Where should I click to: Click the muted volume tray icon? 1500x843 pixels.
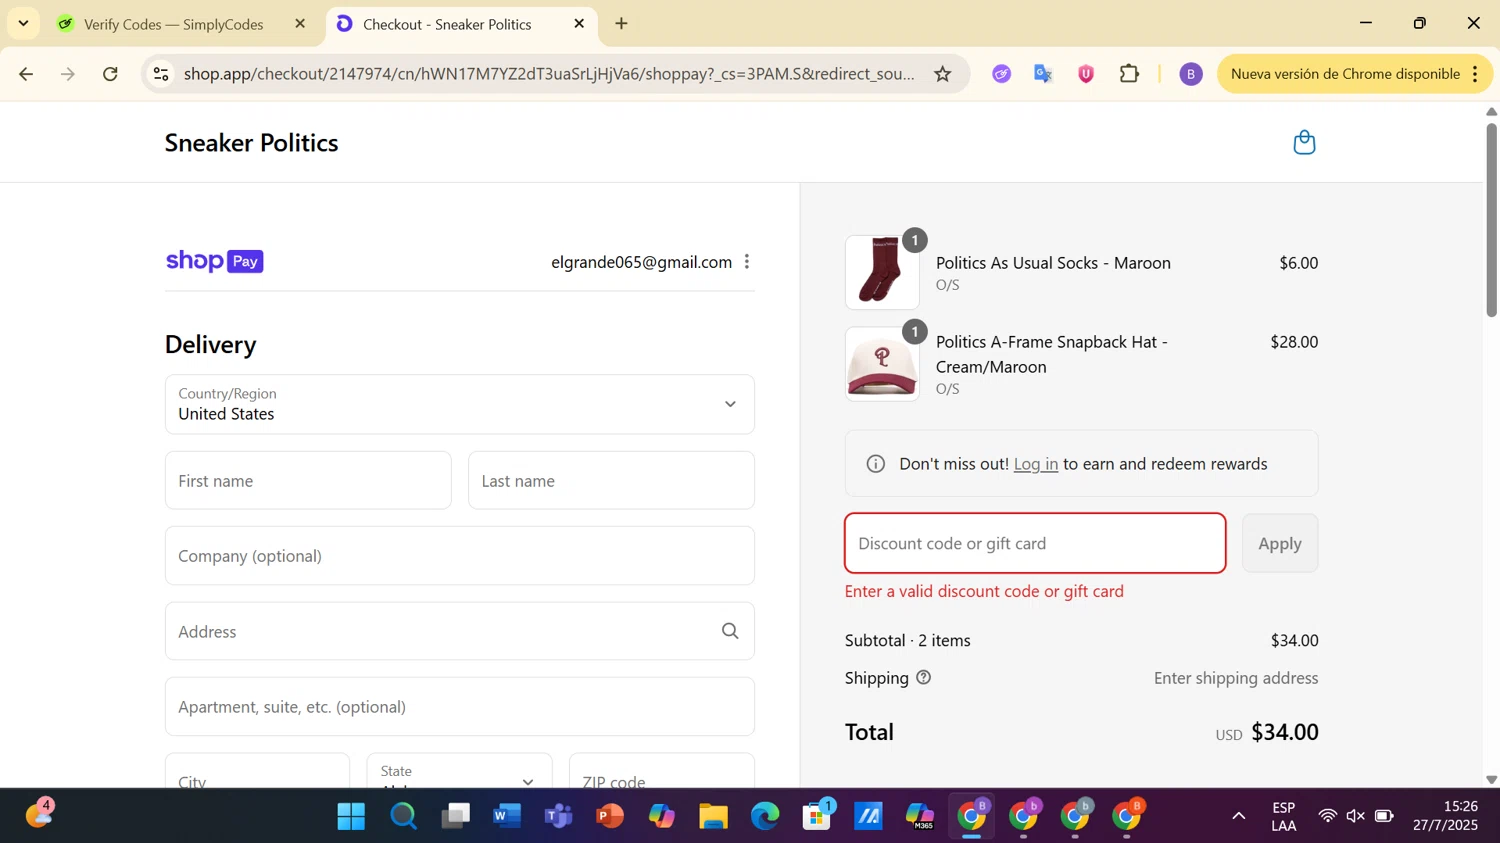click(x=1355, y=817)
